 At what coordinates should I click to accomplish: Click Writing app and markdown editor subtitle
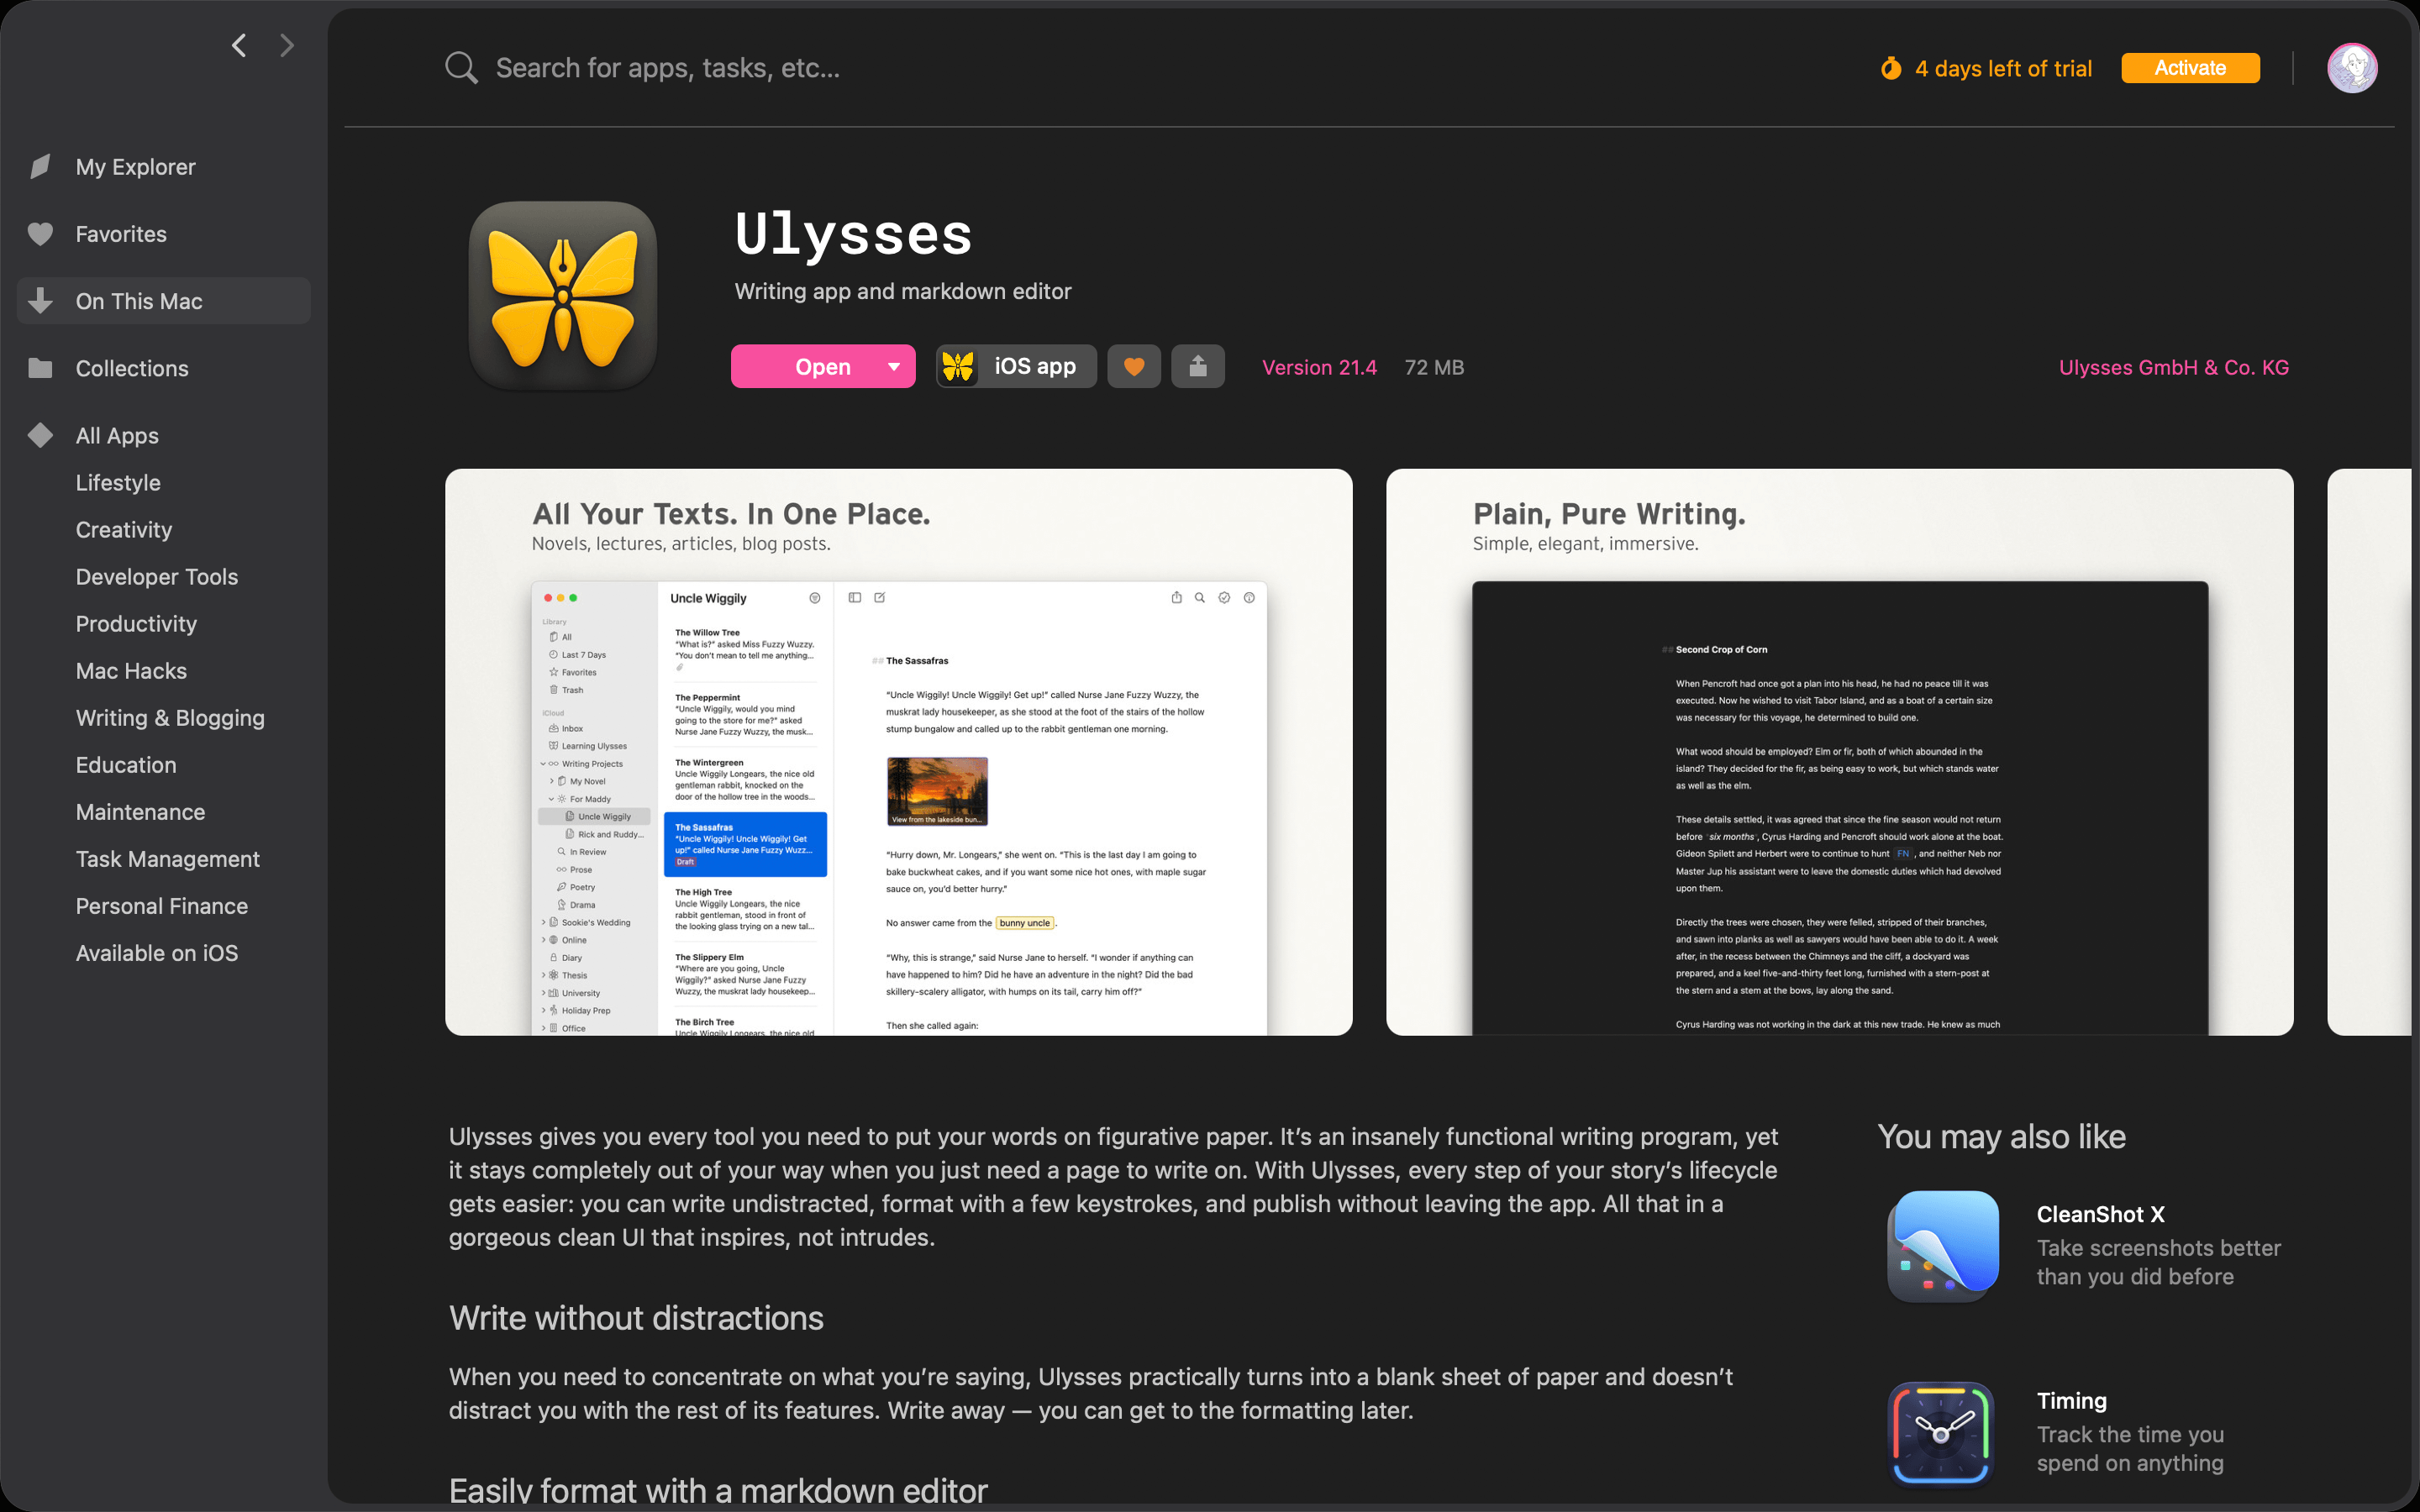click(x=902, y=291)
